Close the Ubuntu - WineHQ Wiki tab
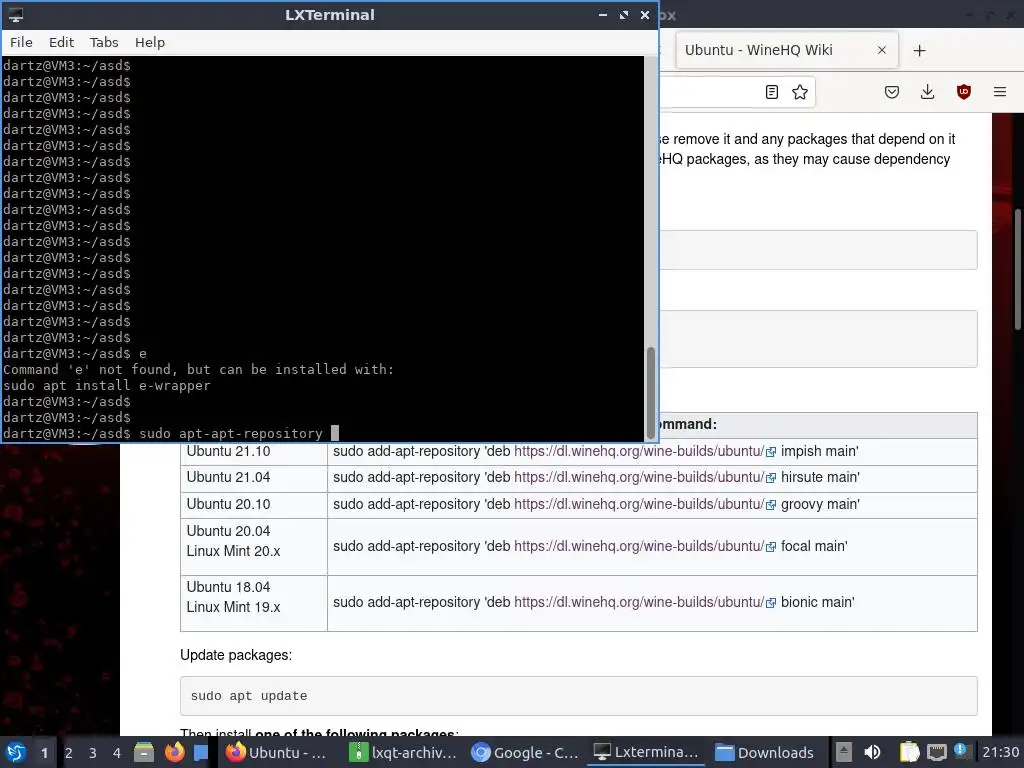Image resolution: width=1024 pixels, height=768 pixels. [x=882, y=50]
